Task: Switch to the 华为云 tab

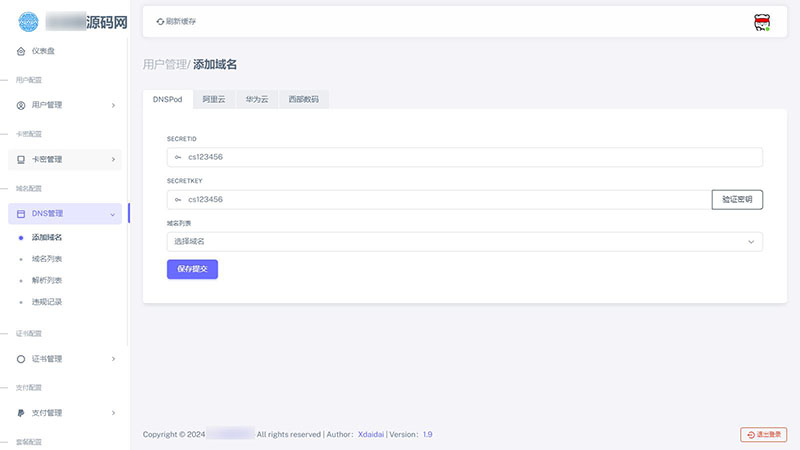Action: tap(257, 99)
